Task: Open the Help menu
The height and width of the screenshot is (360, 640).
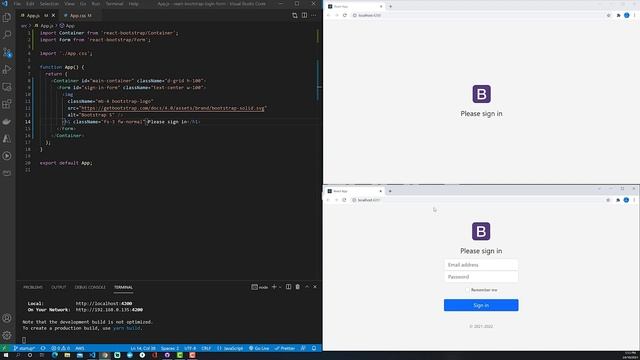Action: click(133, 4)
